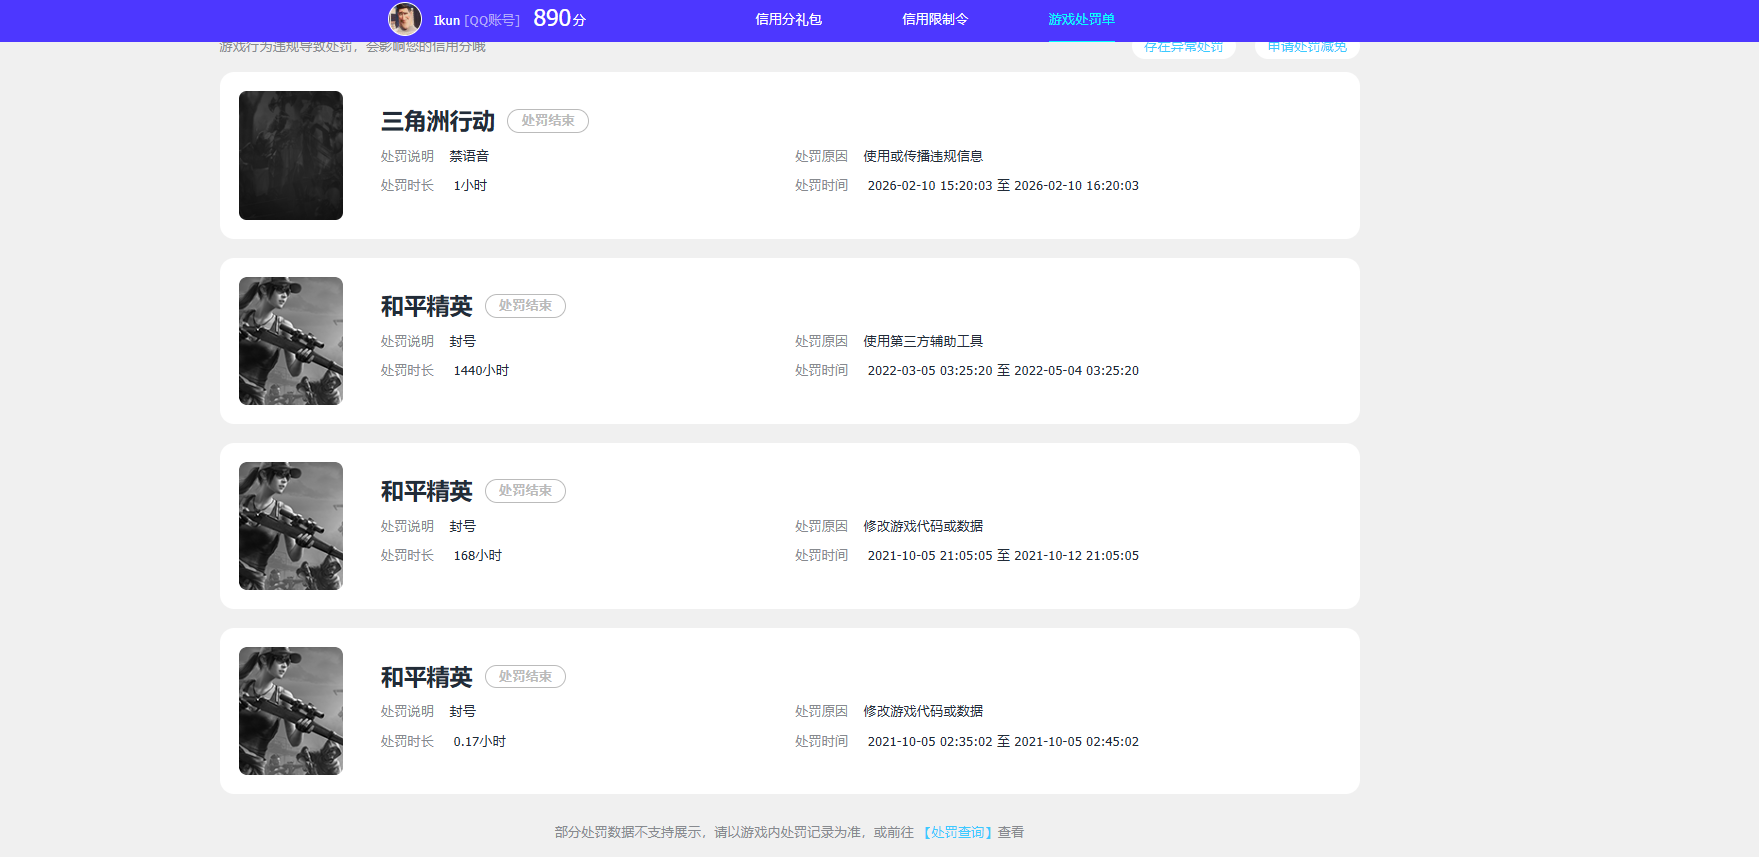Click the 168小时 duration value

tap(477, 555)
